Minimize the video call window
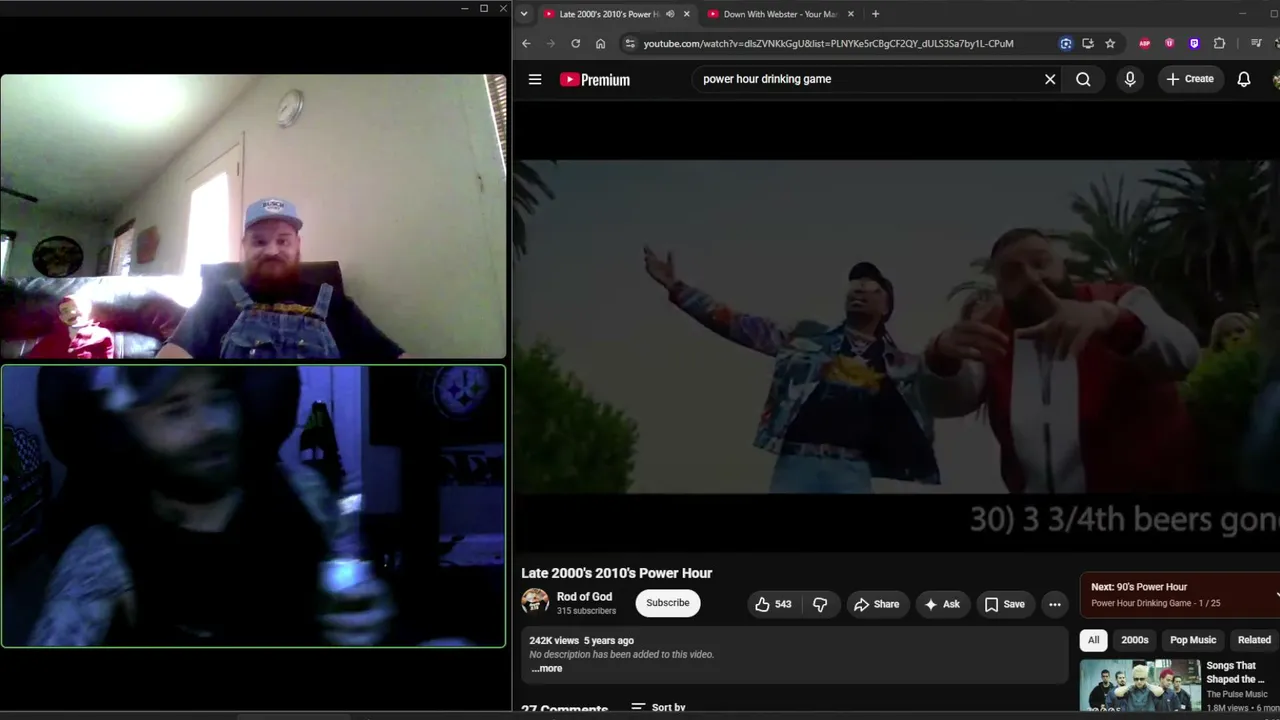 click(x=464, y=9)
